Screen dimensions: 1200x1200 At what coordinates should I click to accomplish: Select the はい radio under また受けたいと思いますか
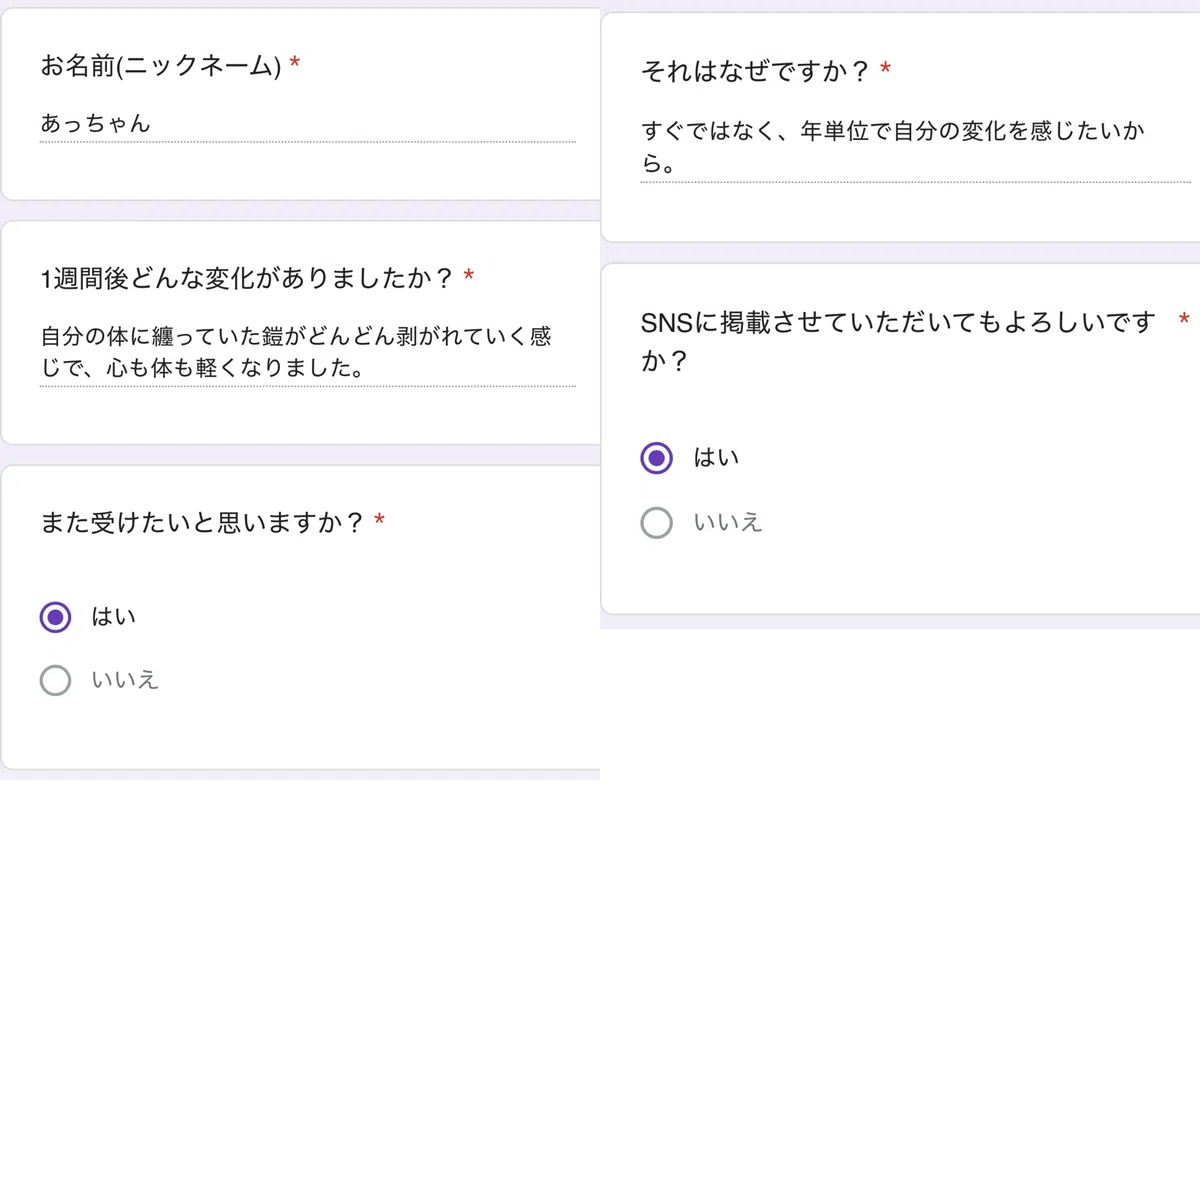tap(55, 617)
